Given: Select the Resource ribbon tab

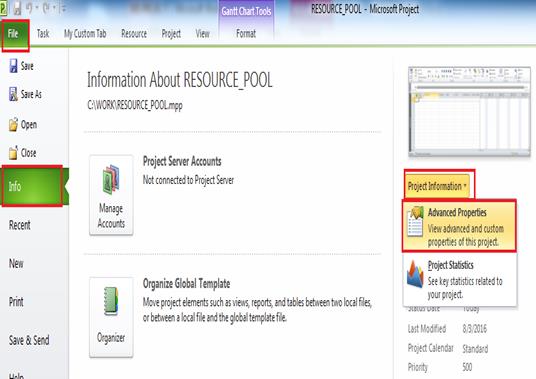Looking at the screenshot, I should [134, 33].
